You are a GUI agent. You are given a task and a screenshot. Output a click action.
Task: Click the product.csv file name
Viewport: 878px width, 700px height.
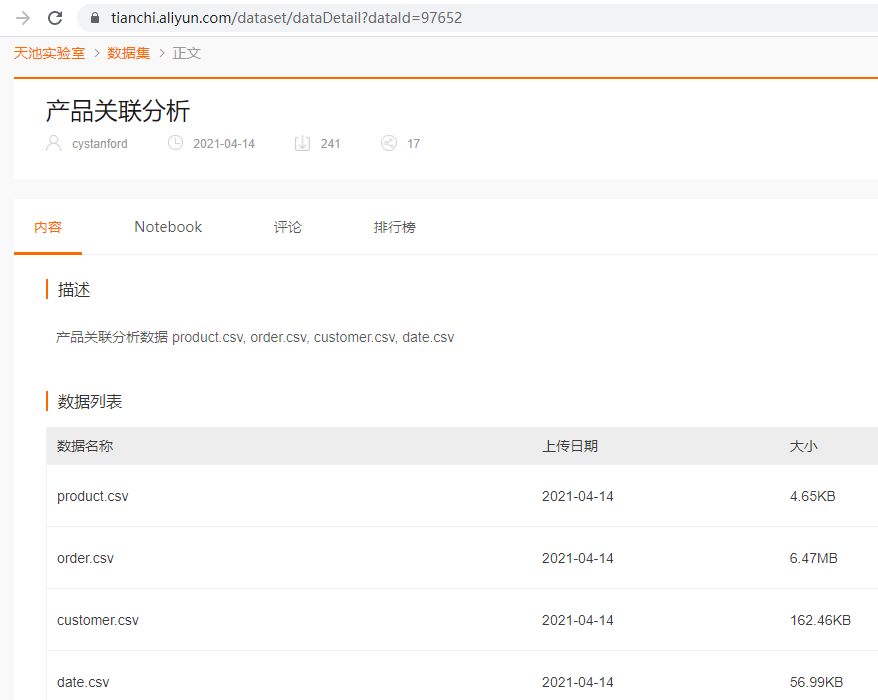92,496
